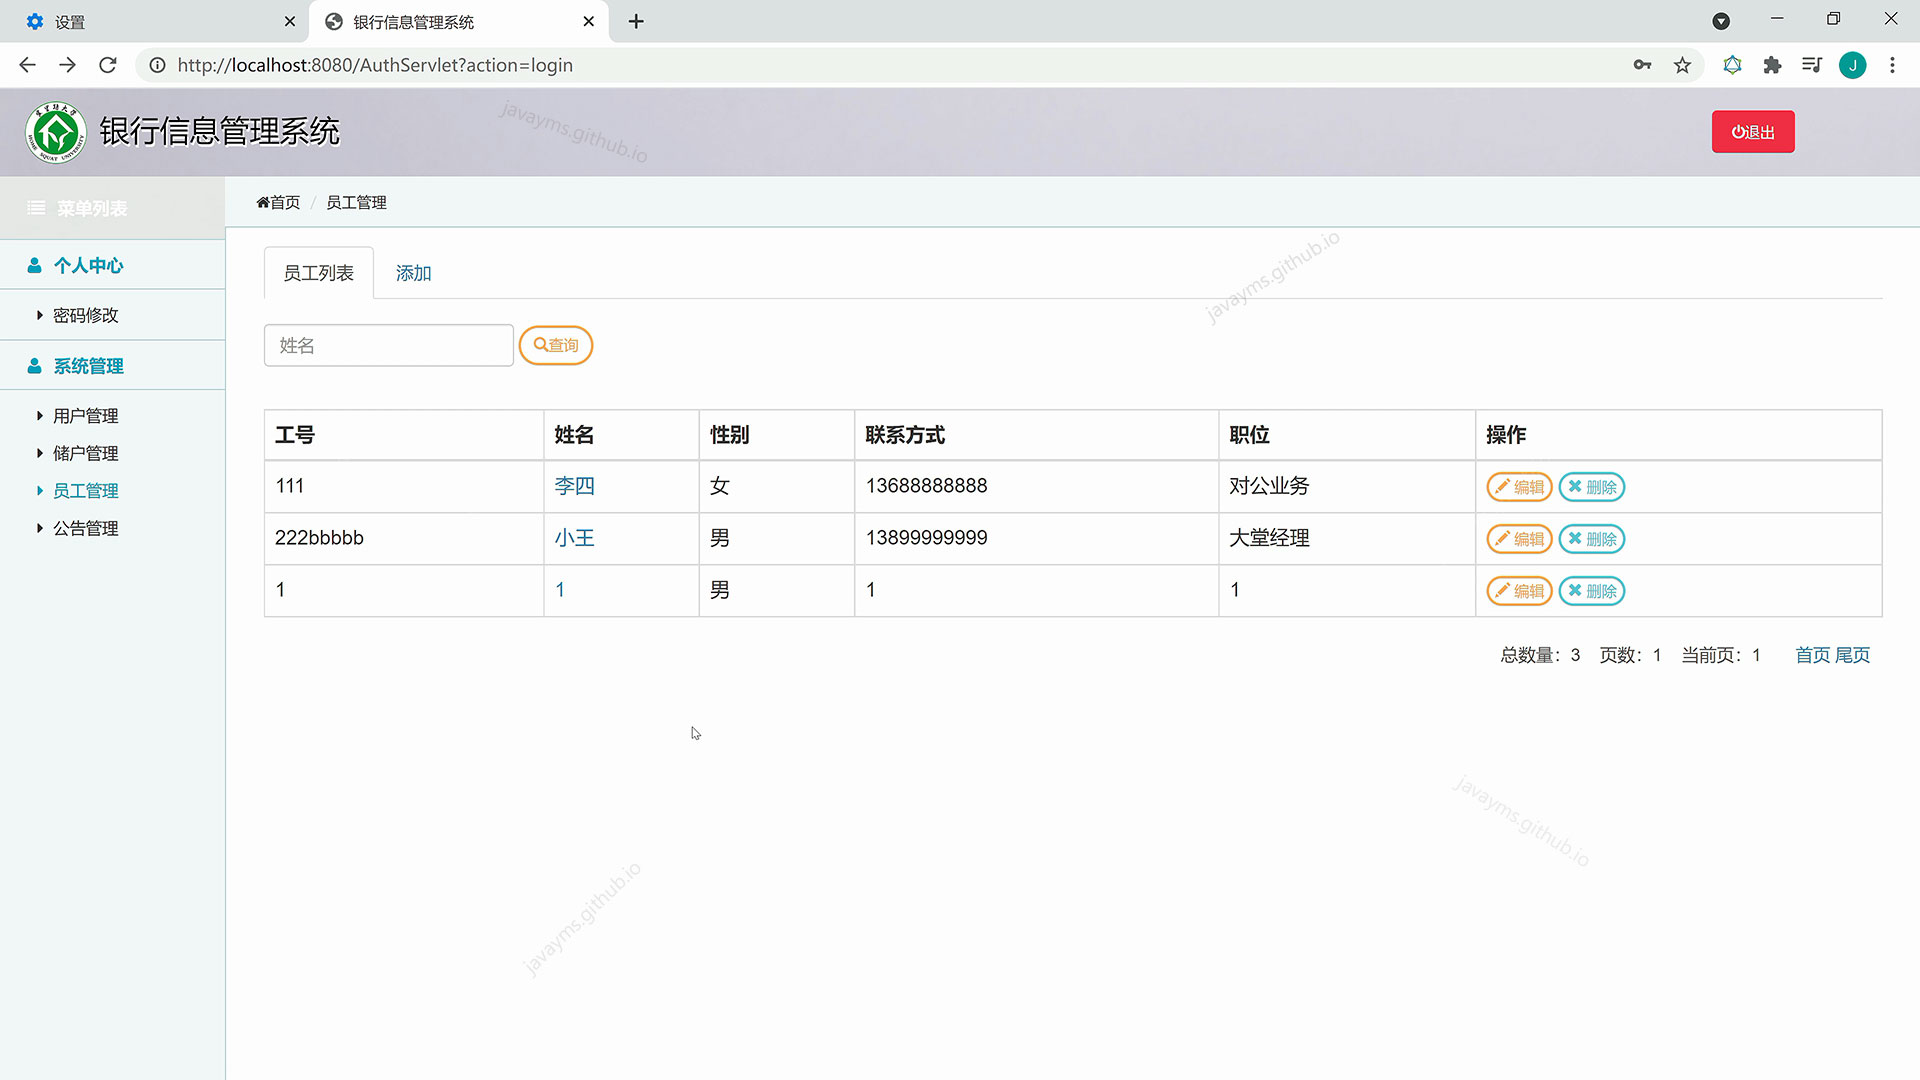Open browser extensions puzzle icon
The image size is (1920, 1080).
point(1772,65)
